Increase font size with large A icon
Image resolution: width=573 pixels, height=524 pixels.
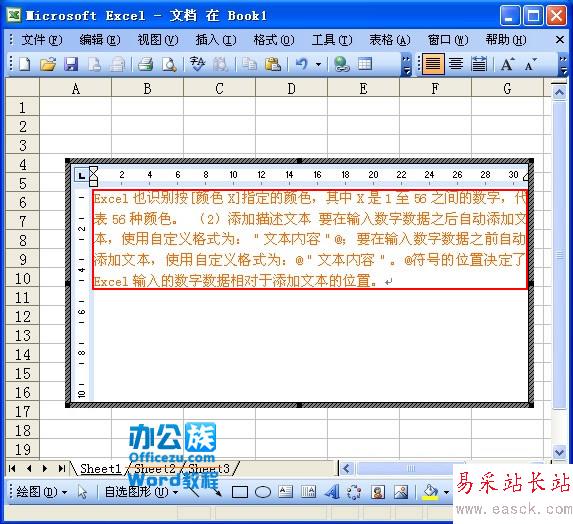[507, 65]
